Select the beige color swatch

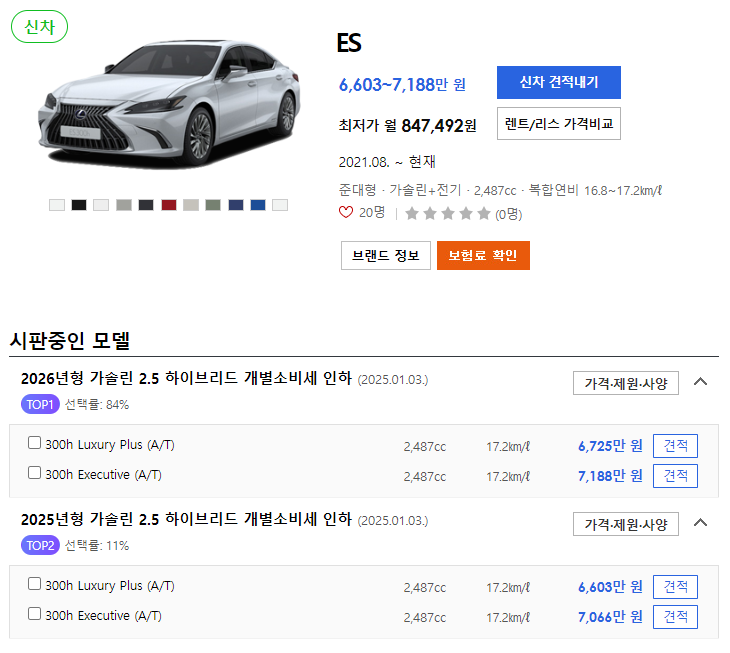coord(191,205)
